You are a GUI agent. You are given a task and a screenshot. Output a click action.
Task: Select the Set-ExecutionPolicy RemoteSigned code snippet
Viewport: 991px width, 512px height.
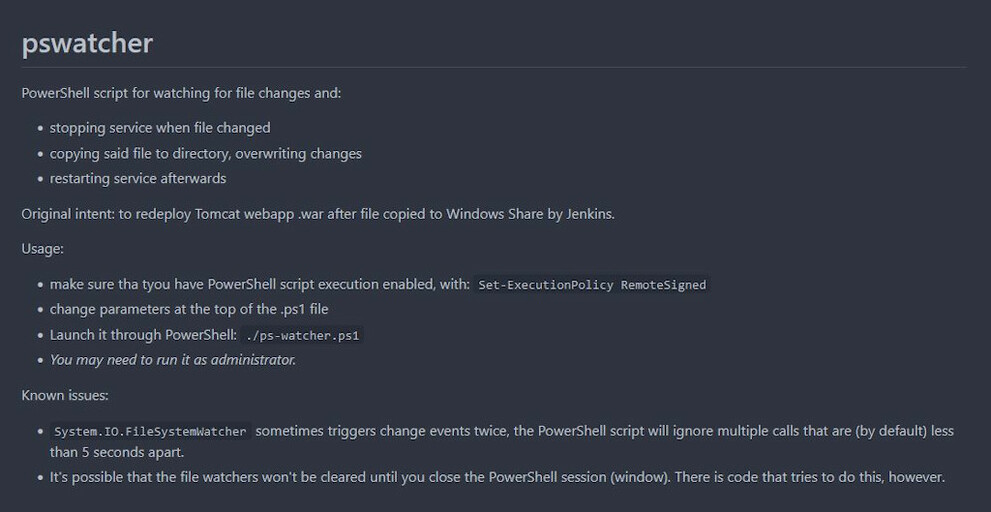tap(592, 285)
